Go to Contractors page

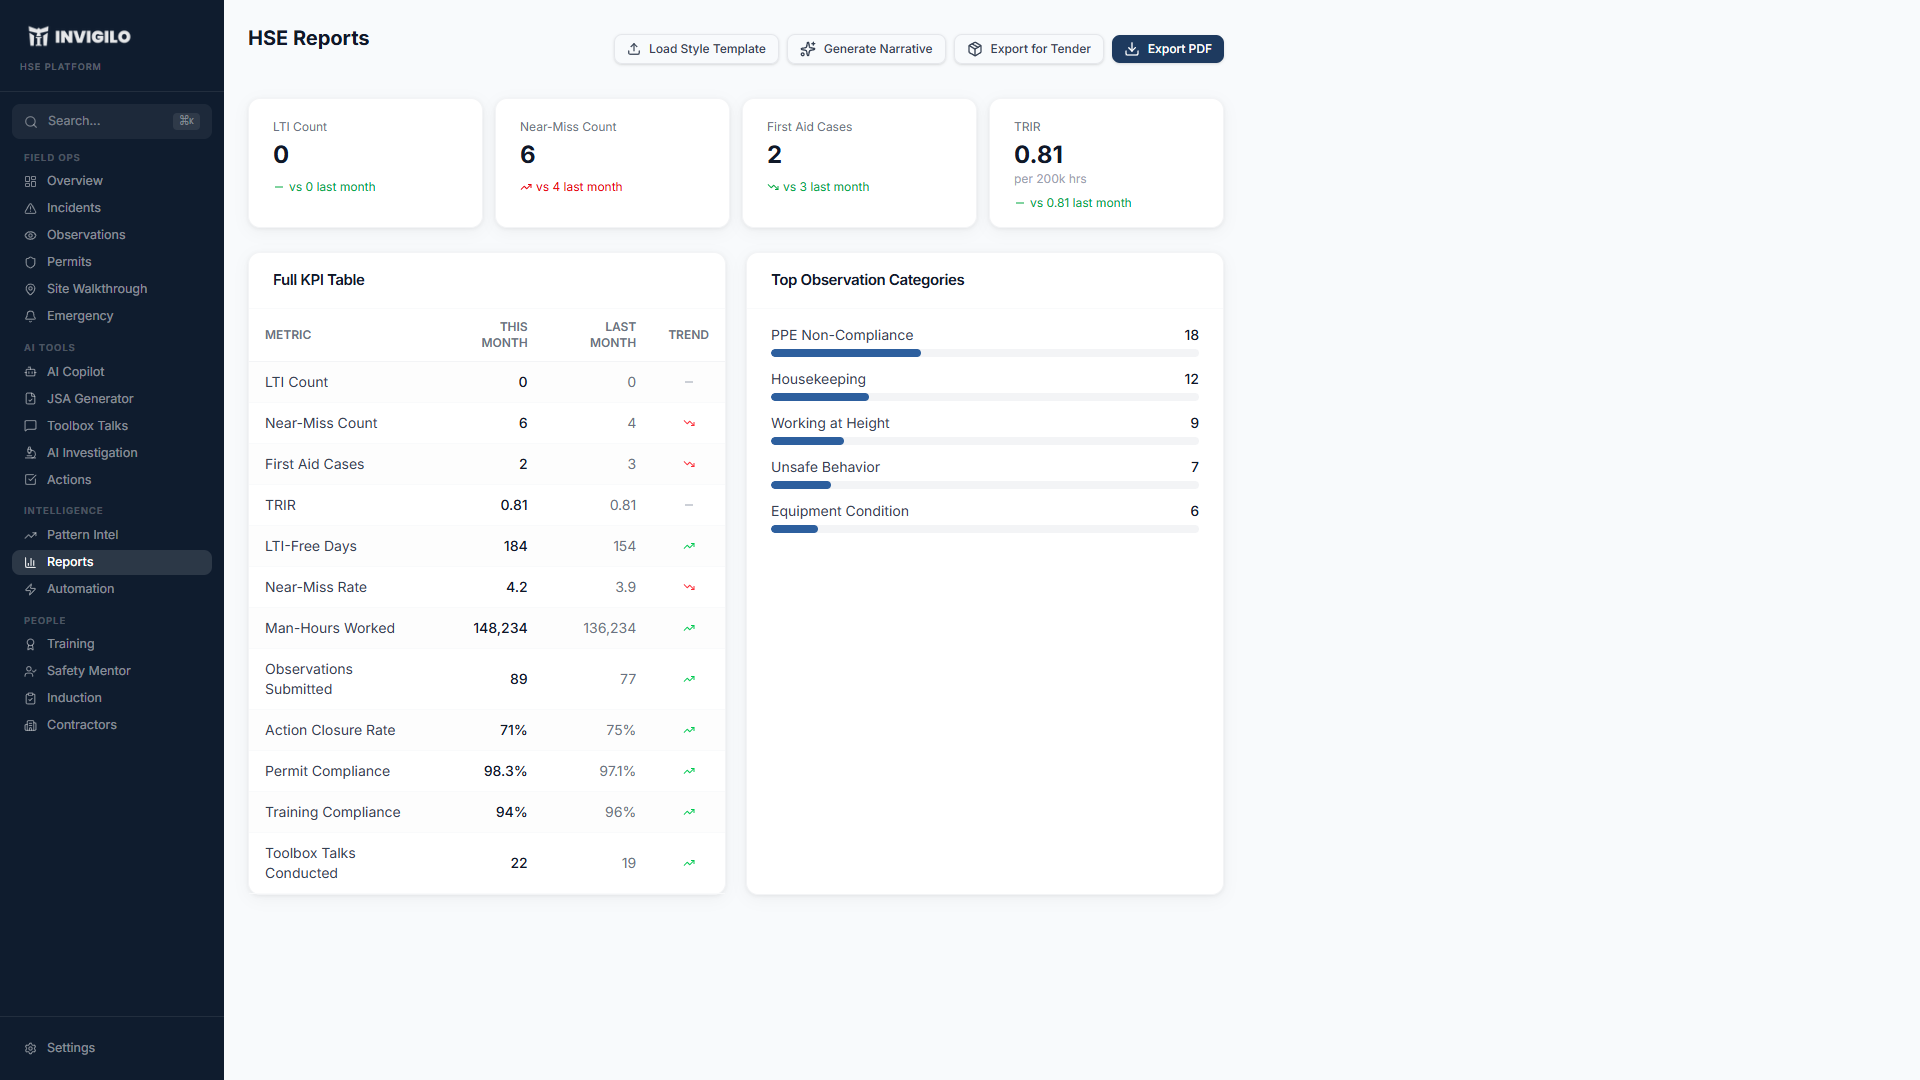click(112, 725)
